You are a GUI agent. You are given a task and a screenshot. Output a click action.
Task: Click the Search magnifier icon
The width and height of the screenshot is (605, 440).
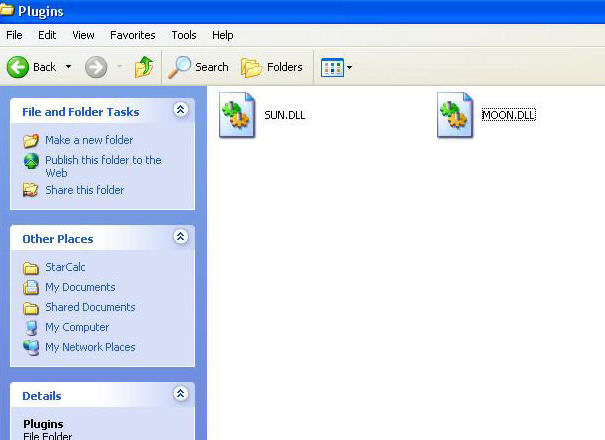(x=180, y=67)
